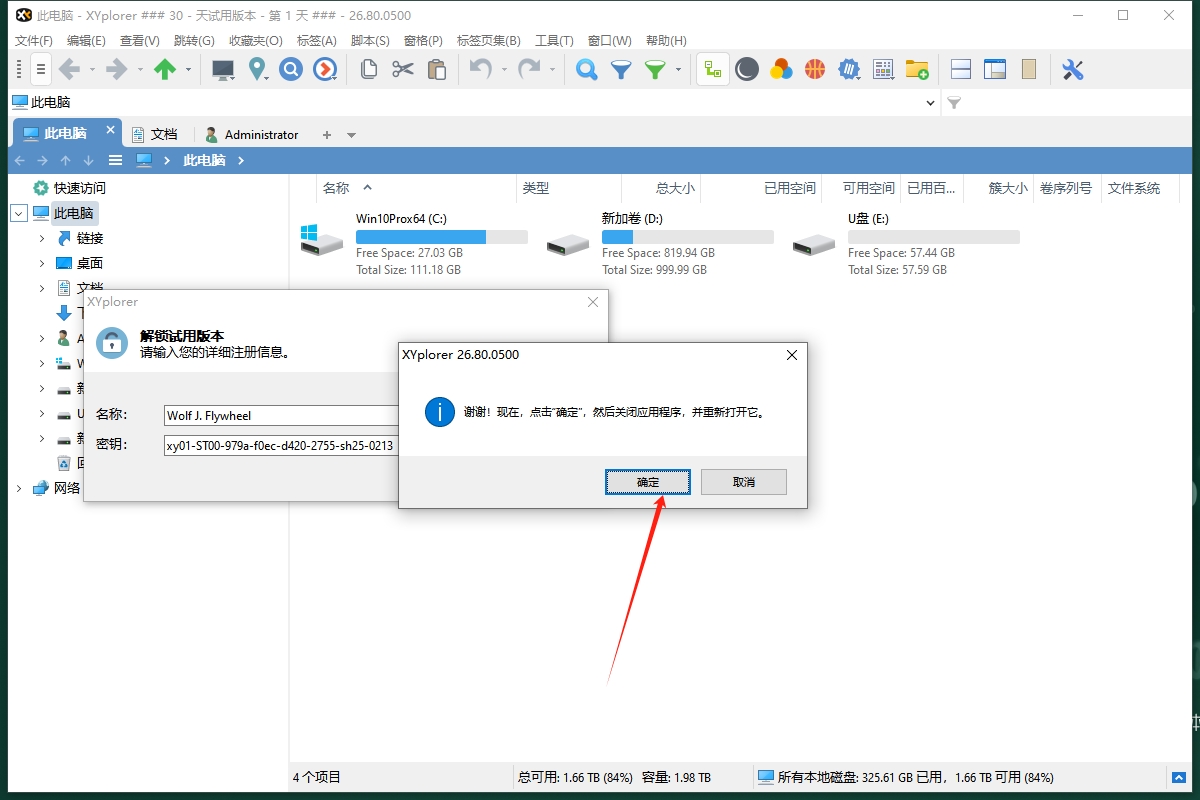Click the Paste clipboard icon
This screenshot has height=800, width=1200.
pos(437,69)
